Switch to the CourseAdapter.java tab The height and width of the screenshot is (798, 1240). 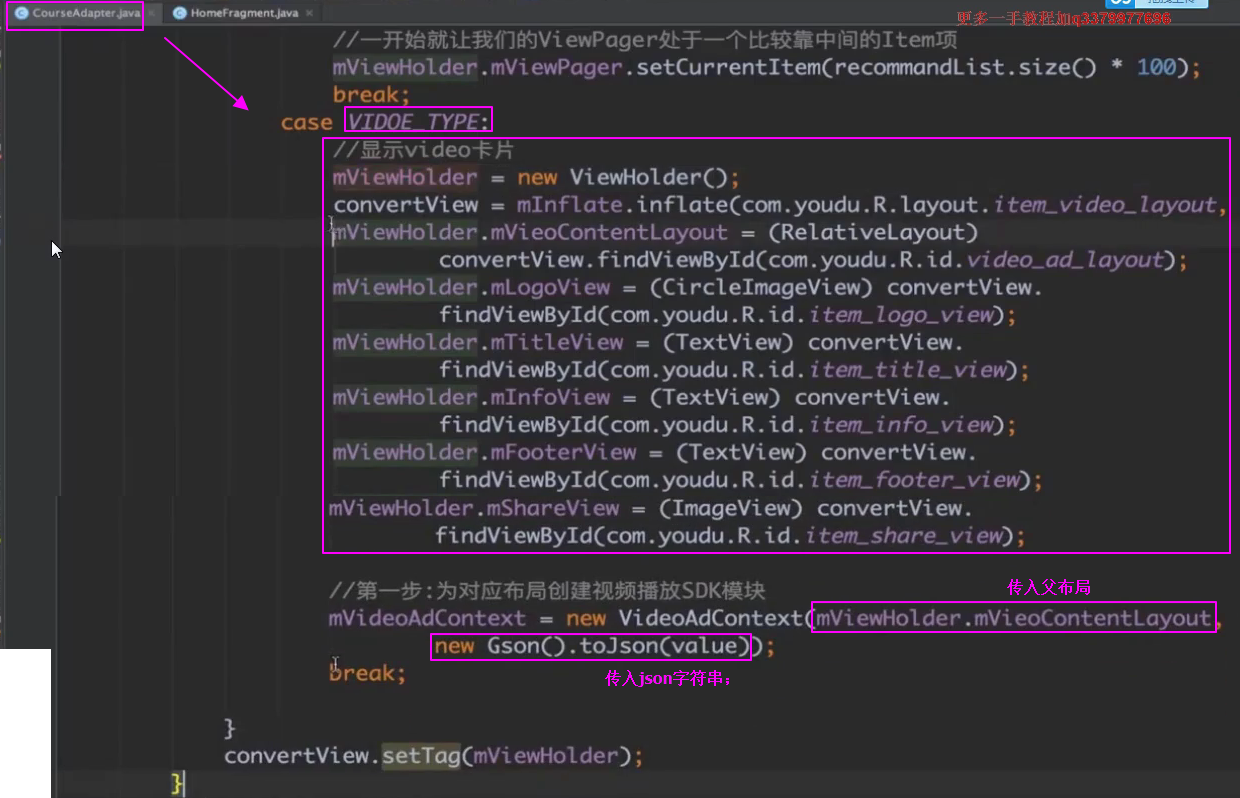coord(85,14)
